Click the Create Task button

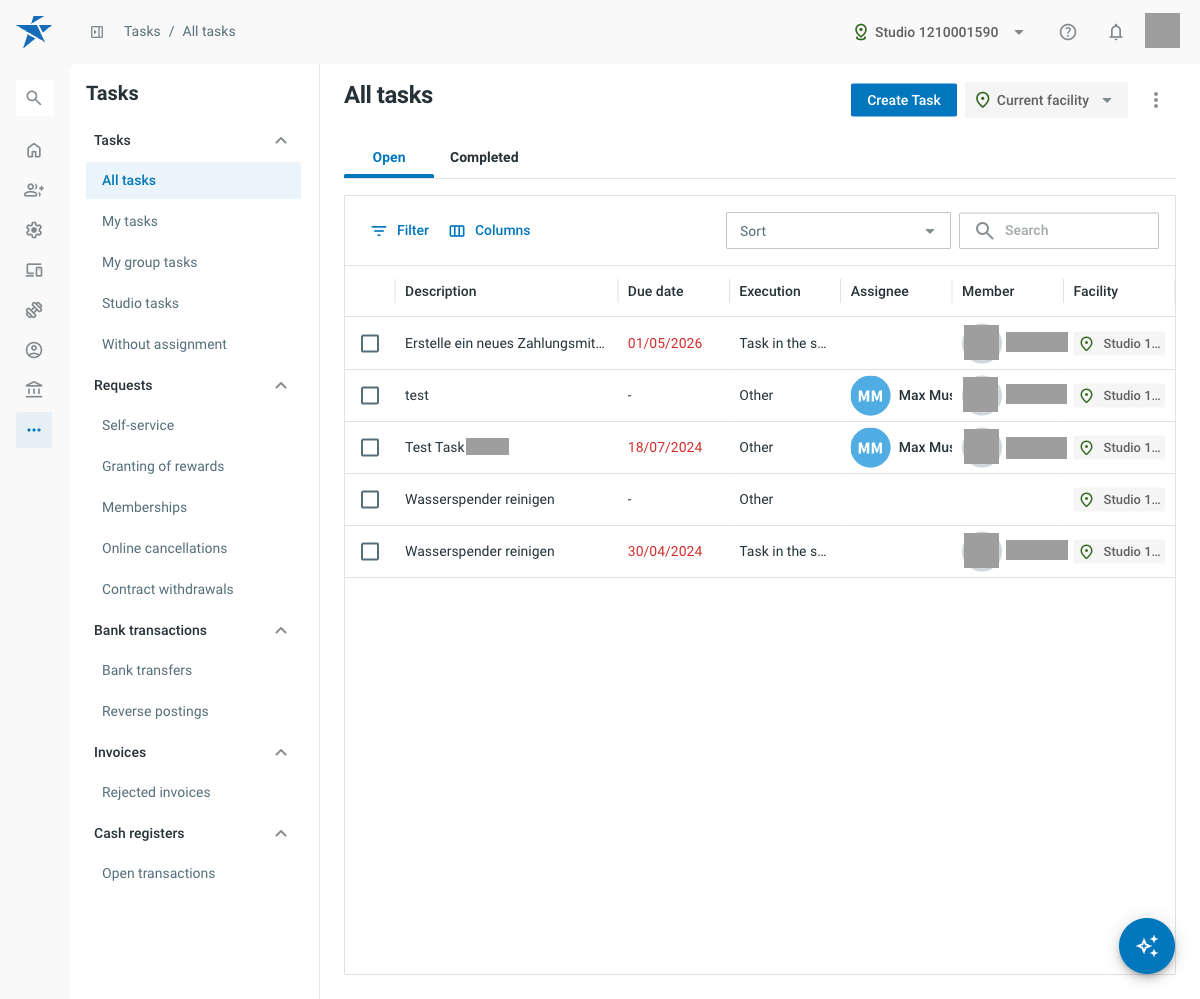(x=904, y=100)
